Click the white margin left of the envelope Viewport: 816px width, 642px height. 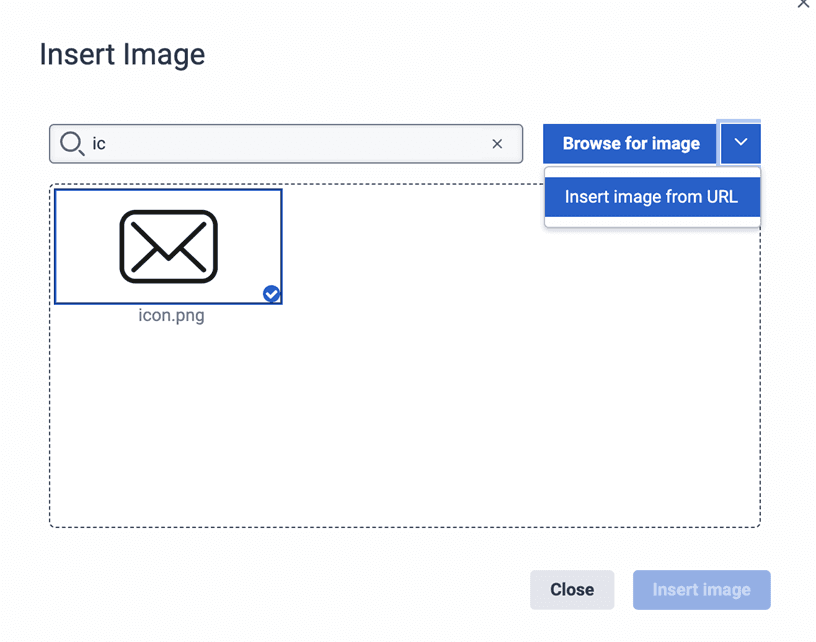[x=85, y=246]
